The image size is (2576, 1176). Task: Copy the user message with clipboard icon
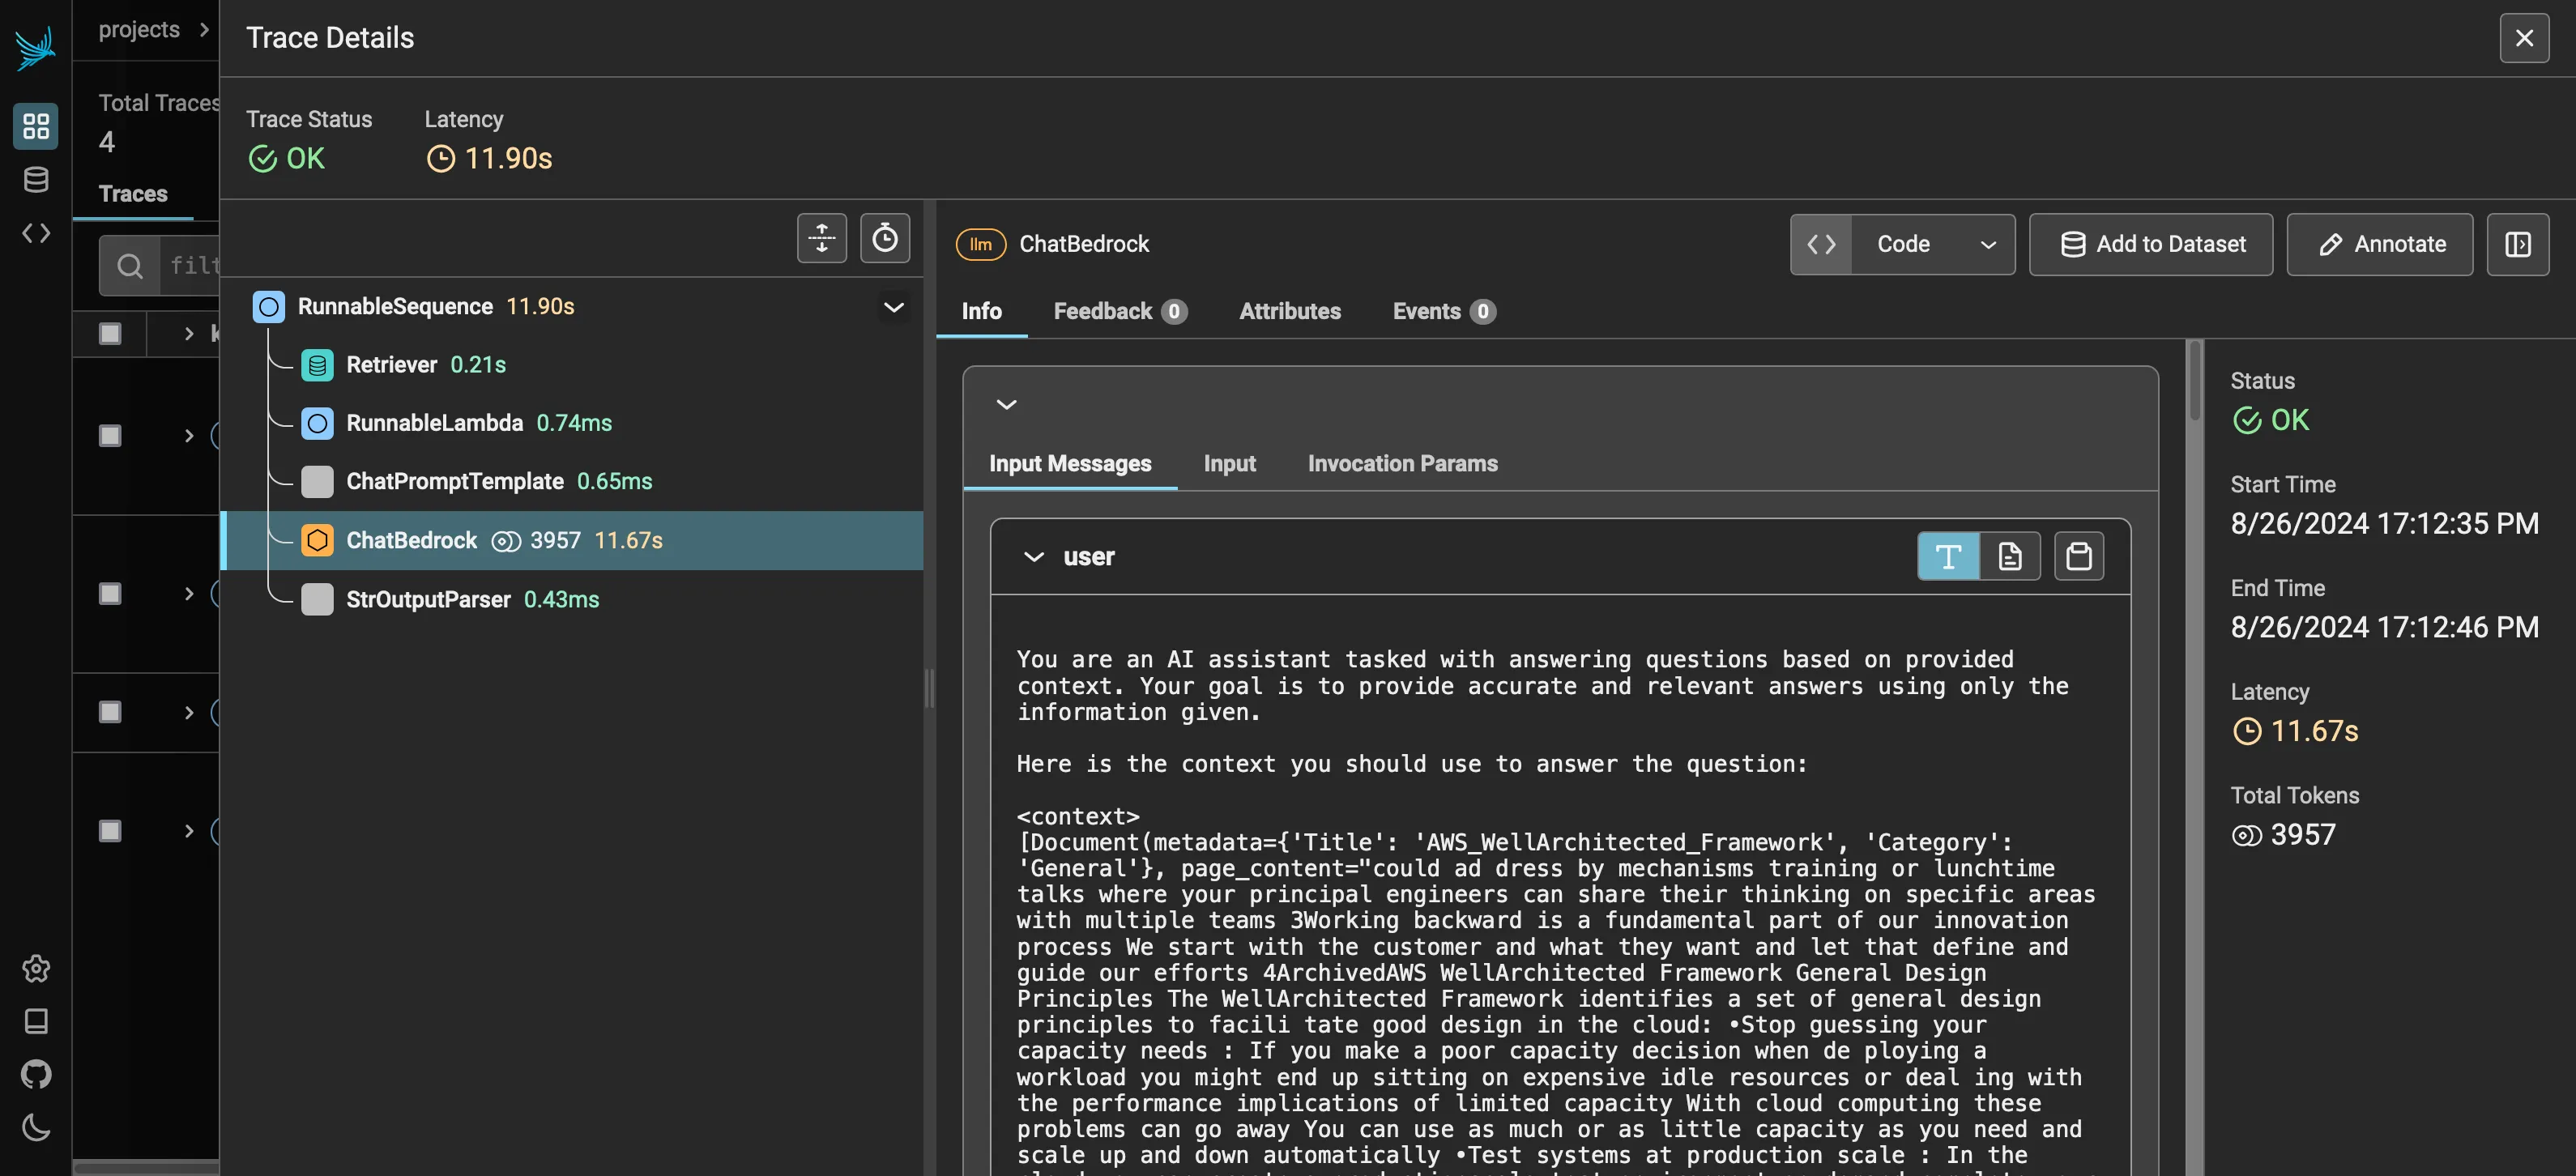[2078, 556]
